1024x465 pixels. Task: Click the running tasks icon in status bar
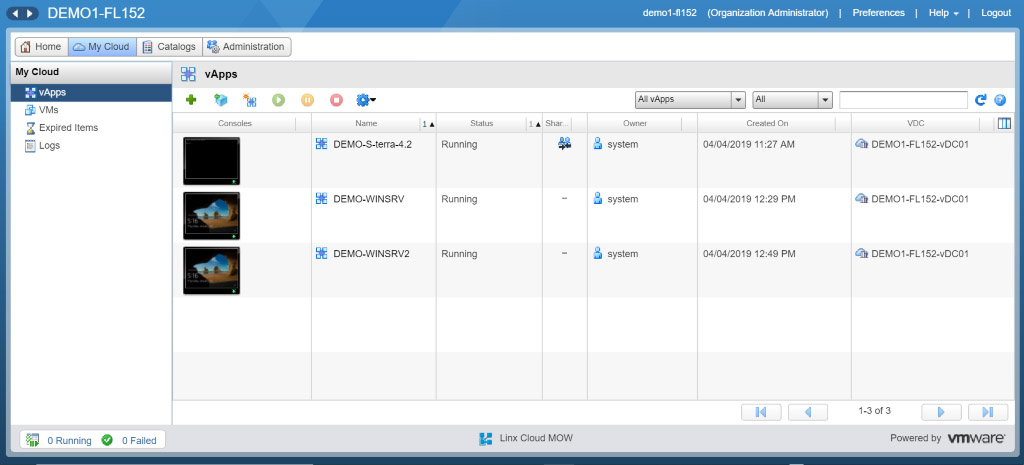tap(33, 440)
